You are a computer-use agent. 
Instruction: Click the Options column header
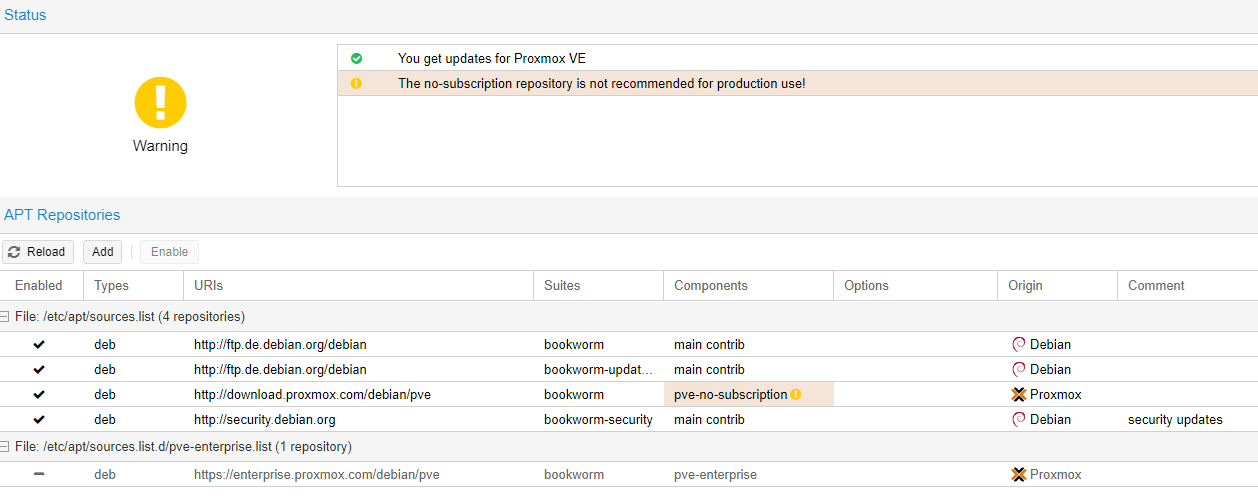tap(915, 285)
